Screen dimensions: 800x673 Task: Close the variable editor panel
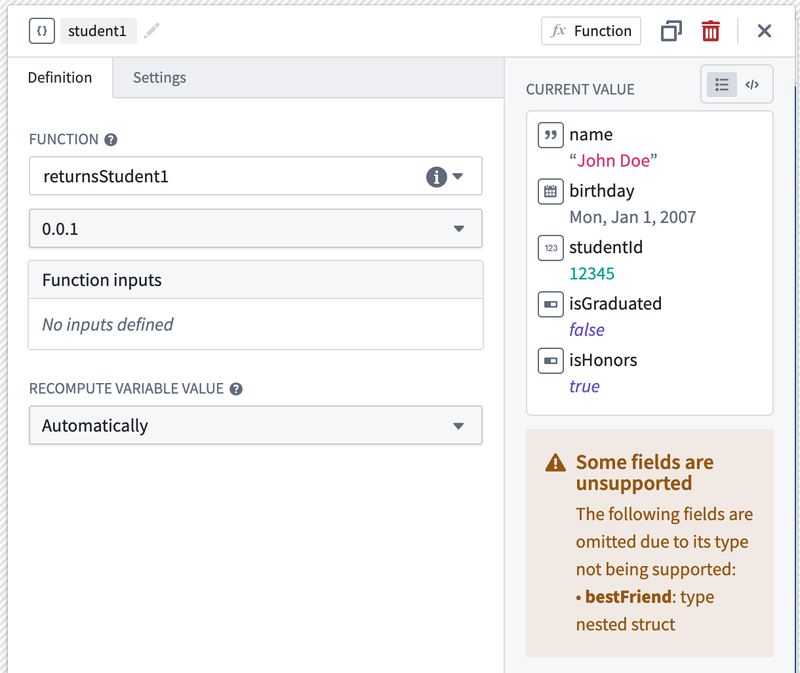point(764,31)
